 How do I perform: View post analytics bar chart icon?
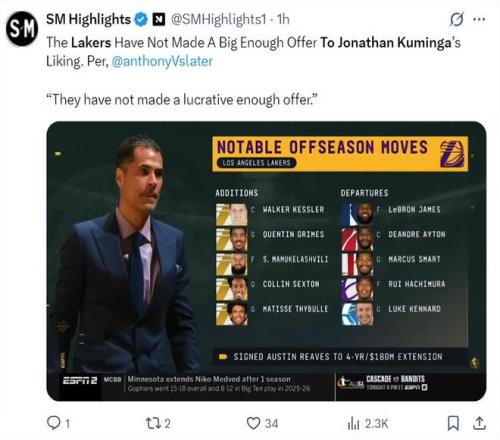pos(353,424)
